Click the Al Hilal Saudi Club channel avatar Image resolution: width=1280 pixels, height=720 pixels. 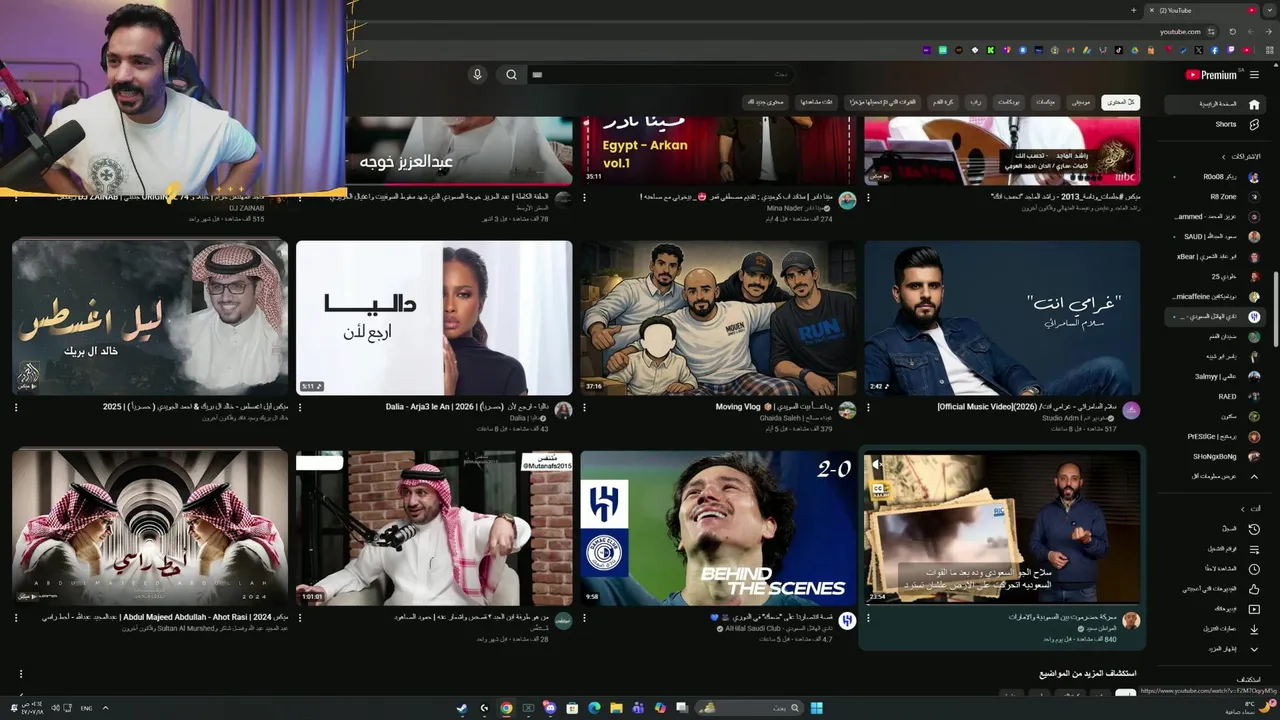(848, 621)
